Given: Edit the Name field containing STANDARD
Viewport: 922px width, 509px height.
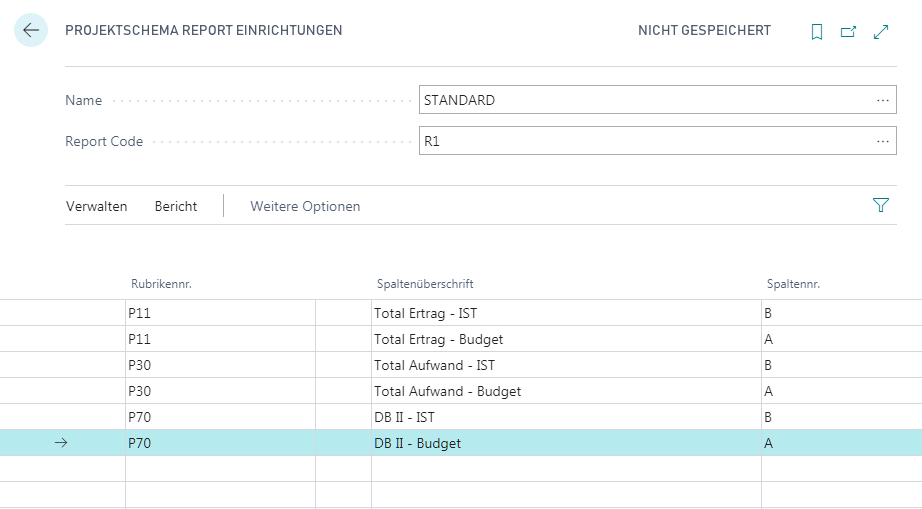Looking at the screenshot, I should [x=657, y=99].
